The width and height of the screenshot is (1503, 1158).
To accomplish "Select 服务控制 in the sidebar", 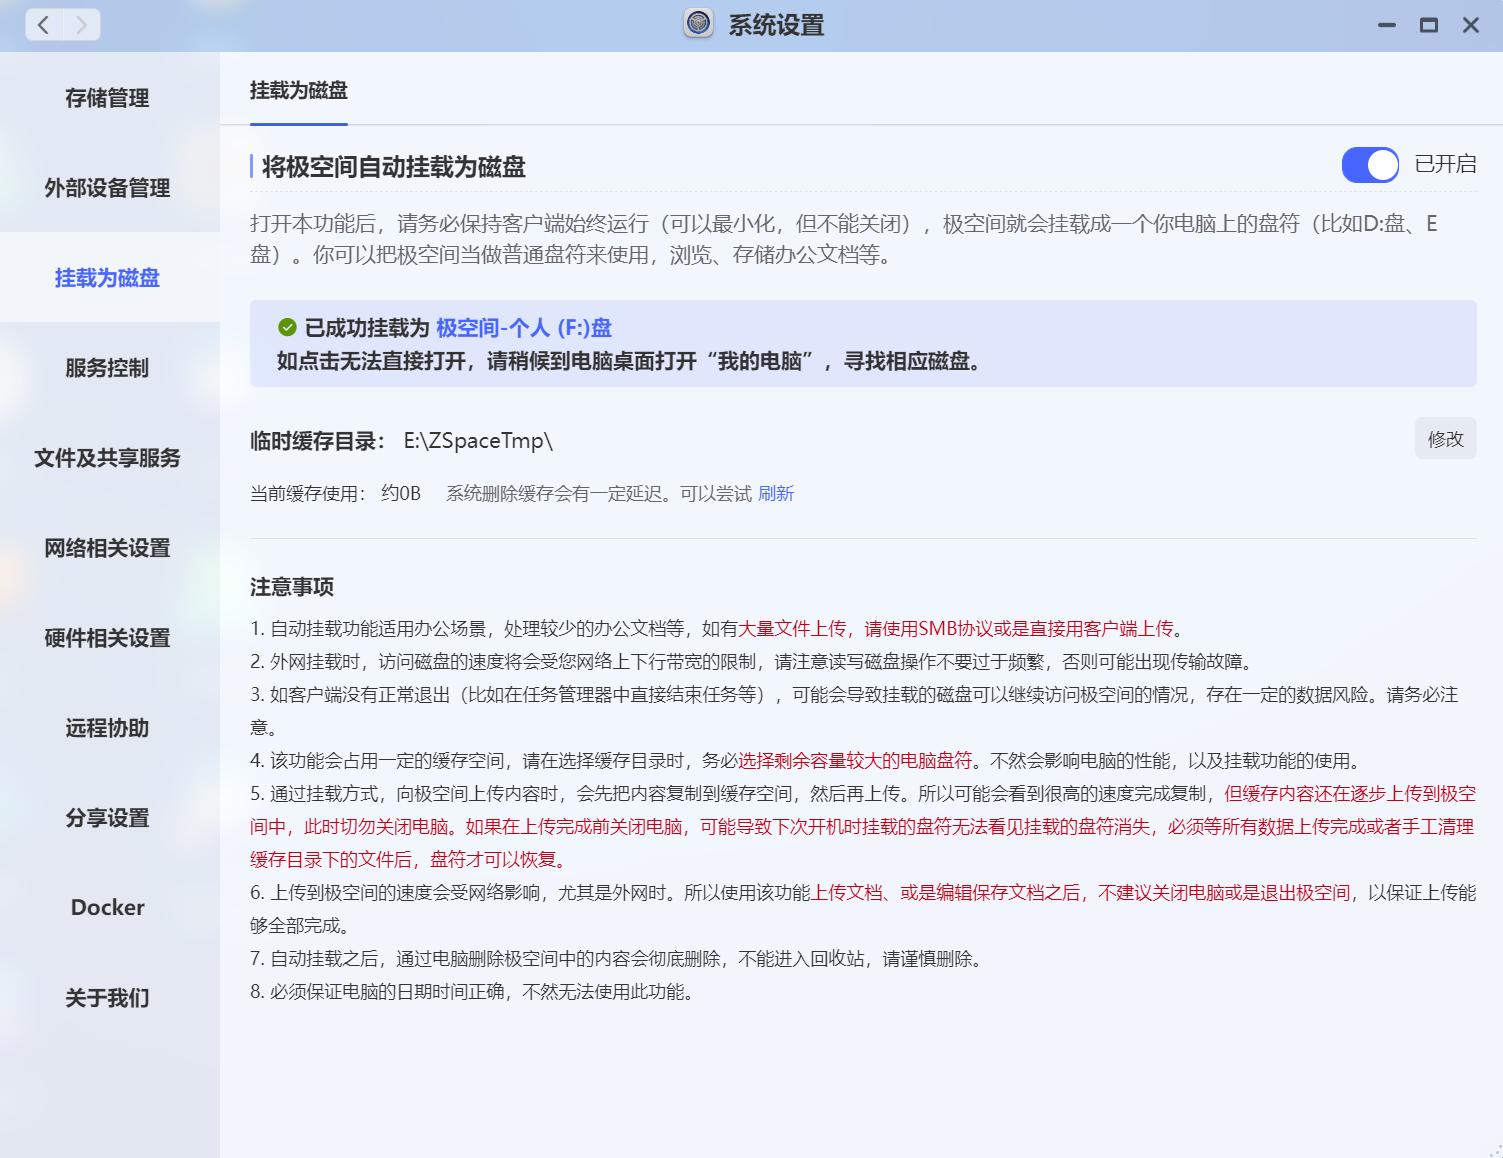I will [x=108, y=368].
